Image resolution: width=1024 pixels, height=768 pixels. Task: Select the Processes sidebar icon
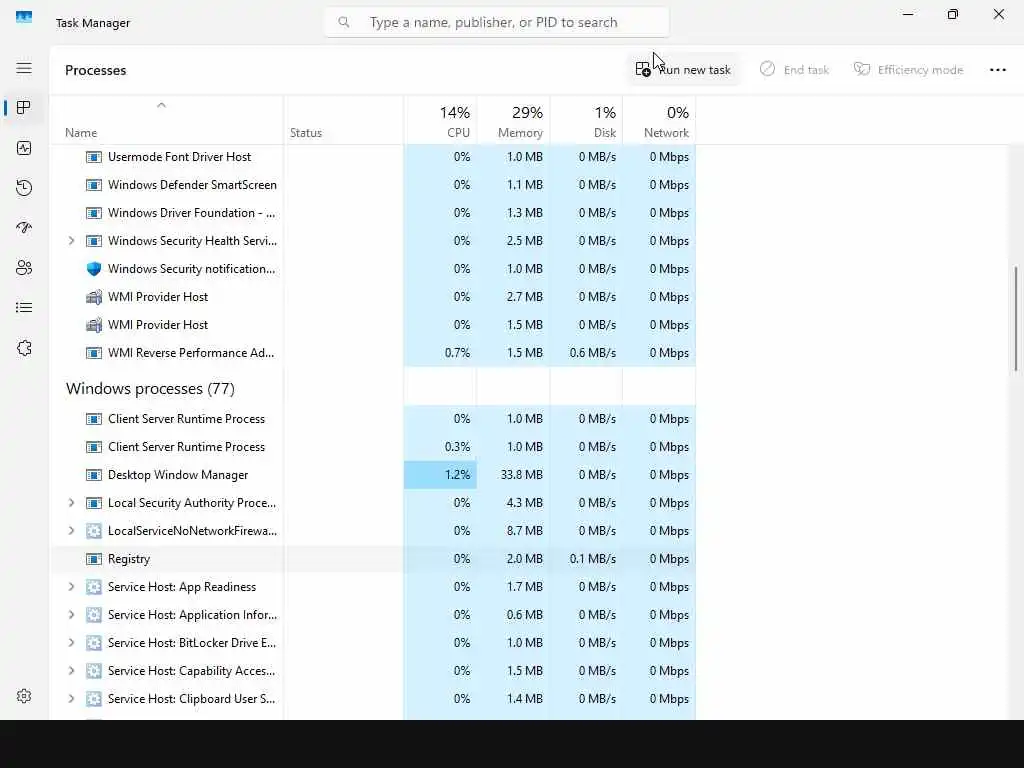(x=24, y=108)
